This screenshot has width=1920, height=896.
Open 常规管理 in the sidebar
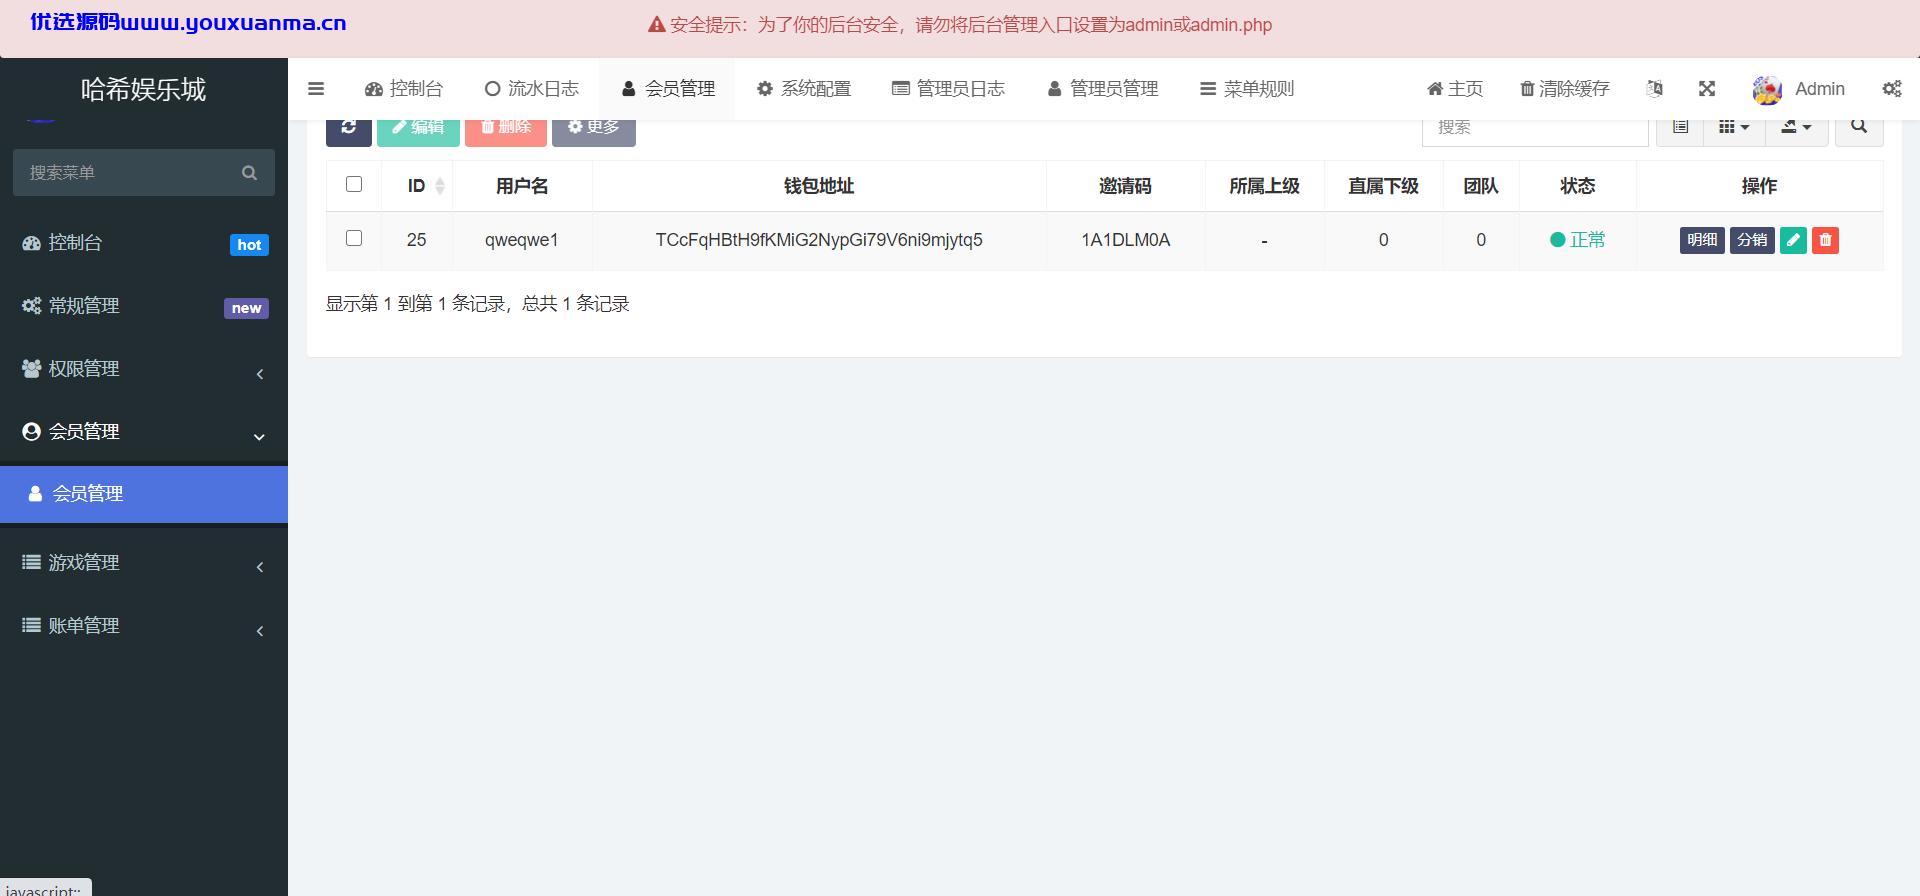tap(144, 306)
